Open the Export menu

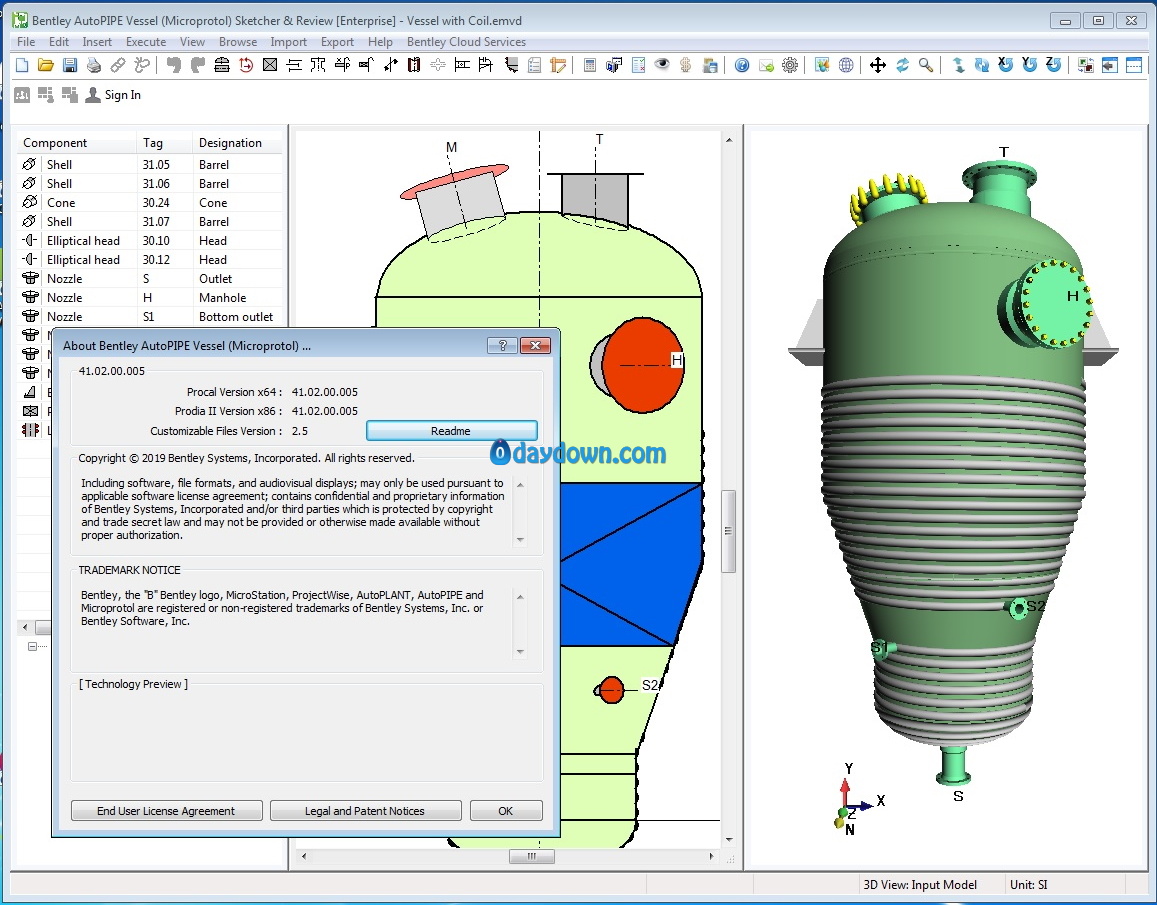click(x=337, y=42)
